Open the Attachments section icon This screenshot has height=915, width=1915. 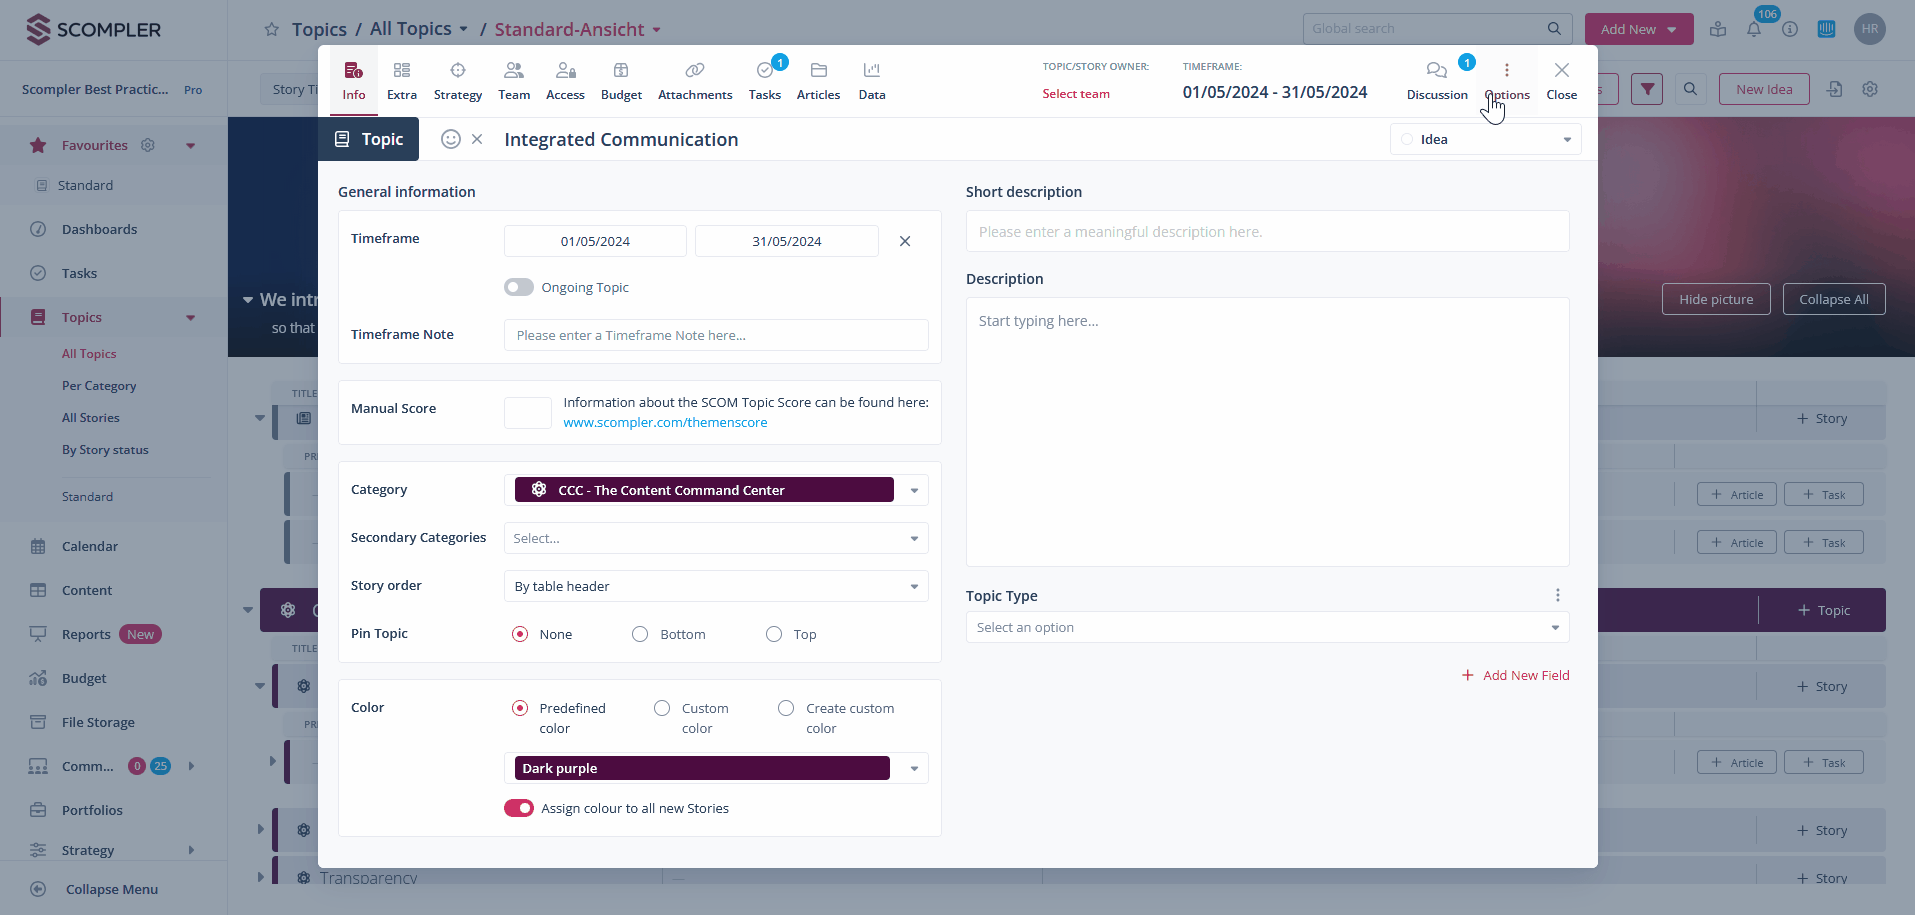click(x=694, y=71)
